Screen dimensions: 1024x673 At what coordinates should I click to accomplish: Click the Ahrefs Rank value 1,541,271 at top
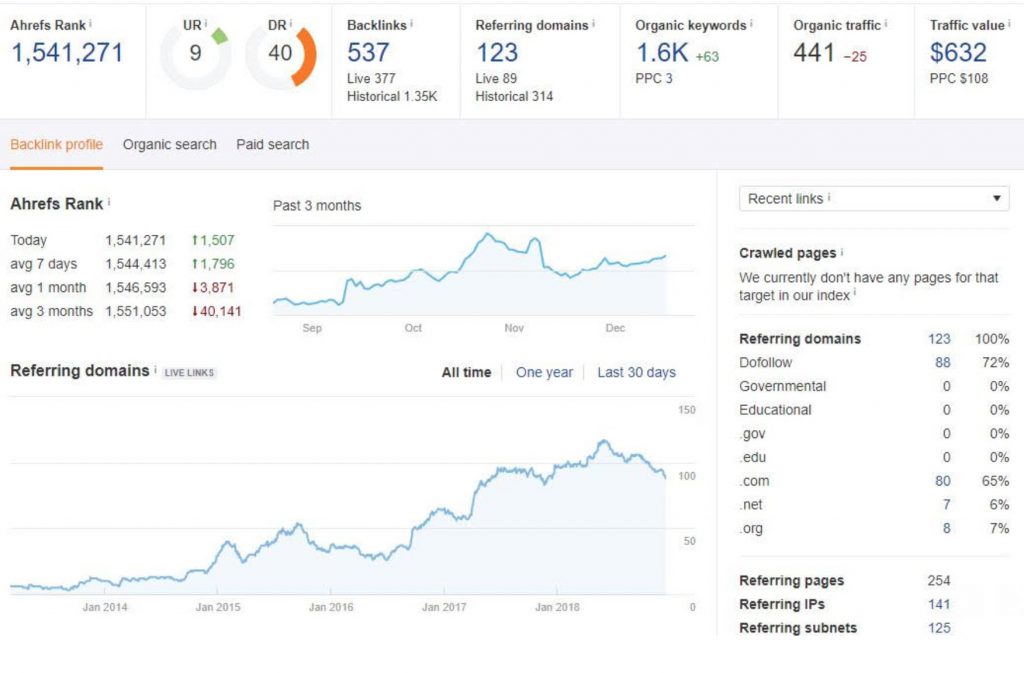(x=67, y=53)
